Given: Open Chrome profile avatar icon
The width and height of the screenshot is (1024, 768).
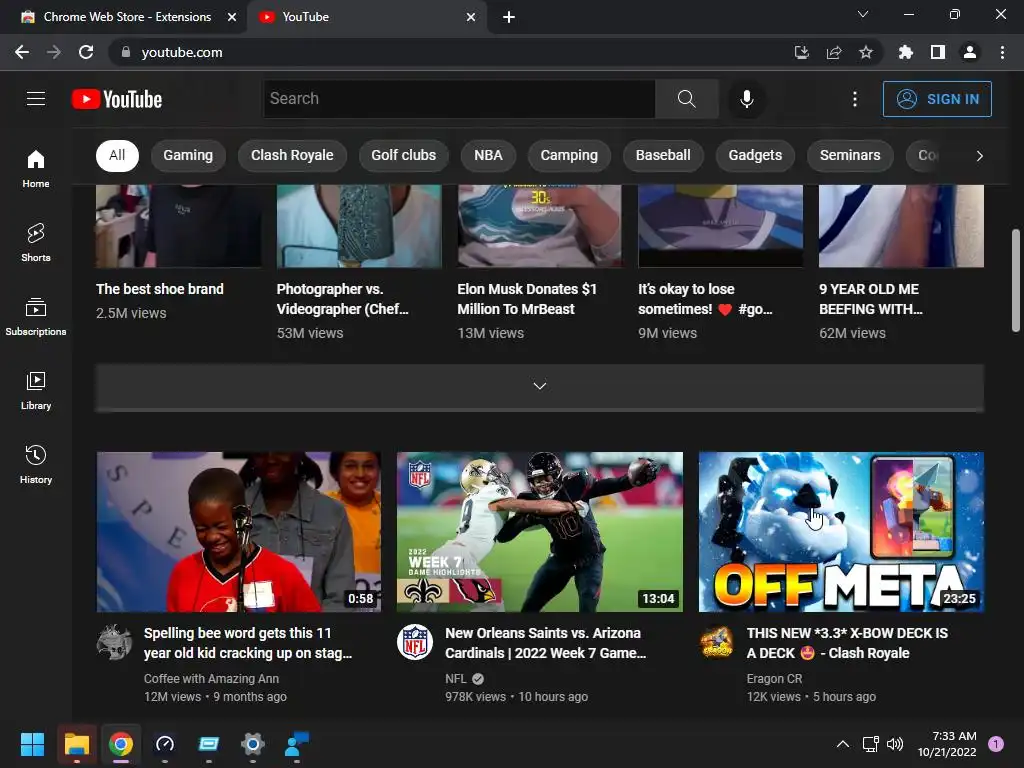Looking at the screenshot, I should tap(969, 52).
